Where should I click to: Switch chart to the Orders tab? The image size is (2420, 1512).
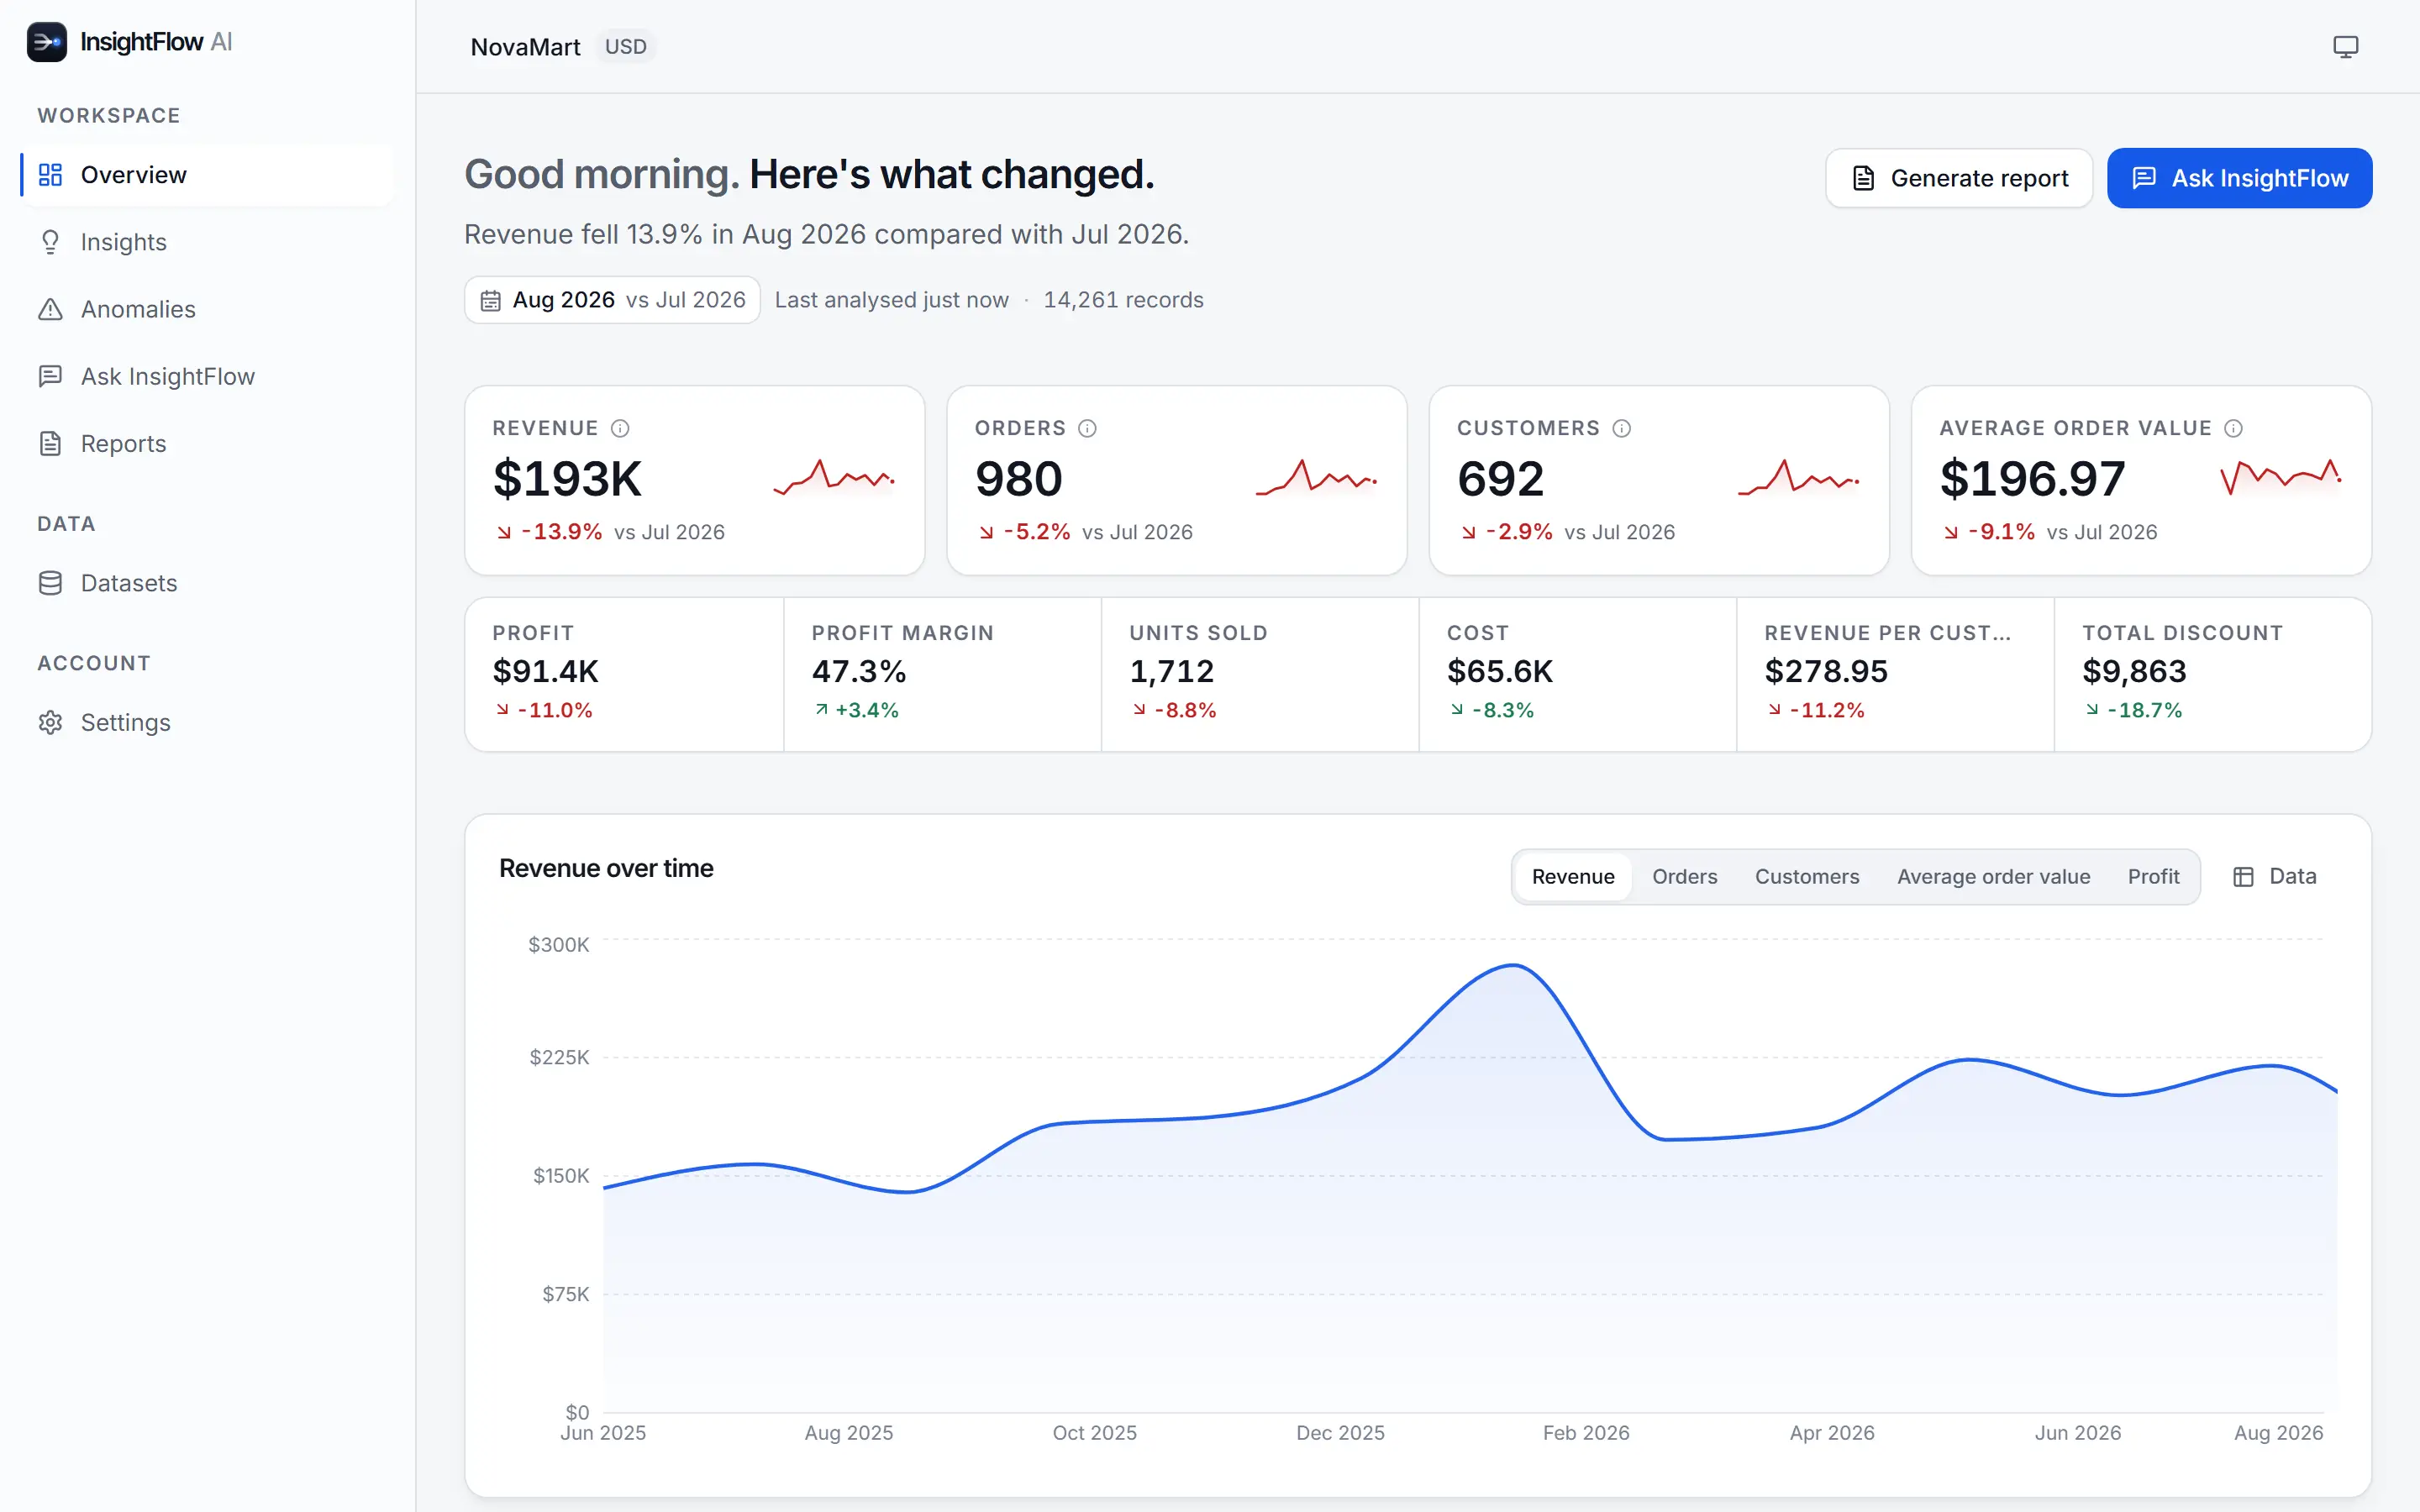1684,877
